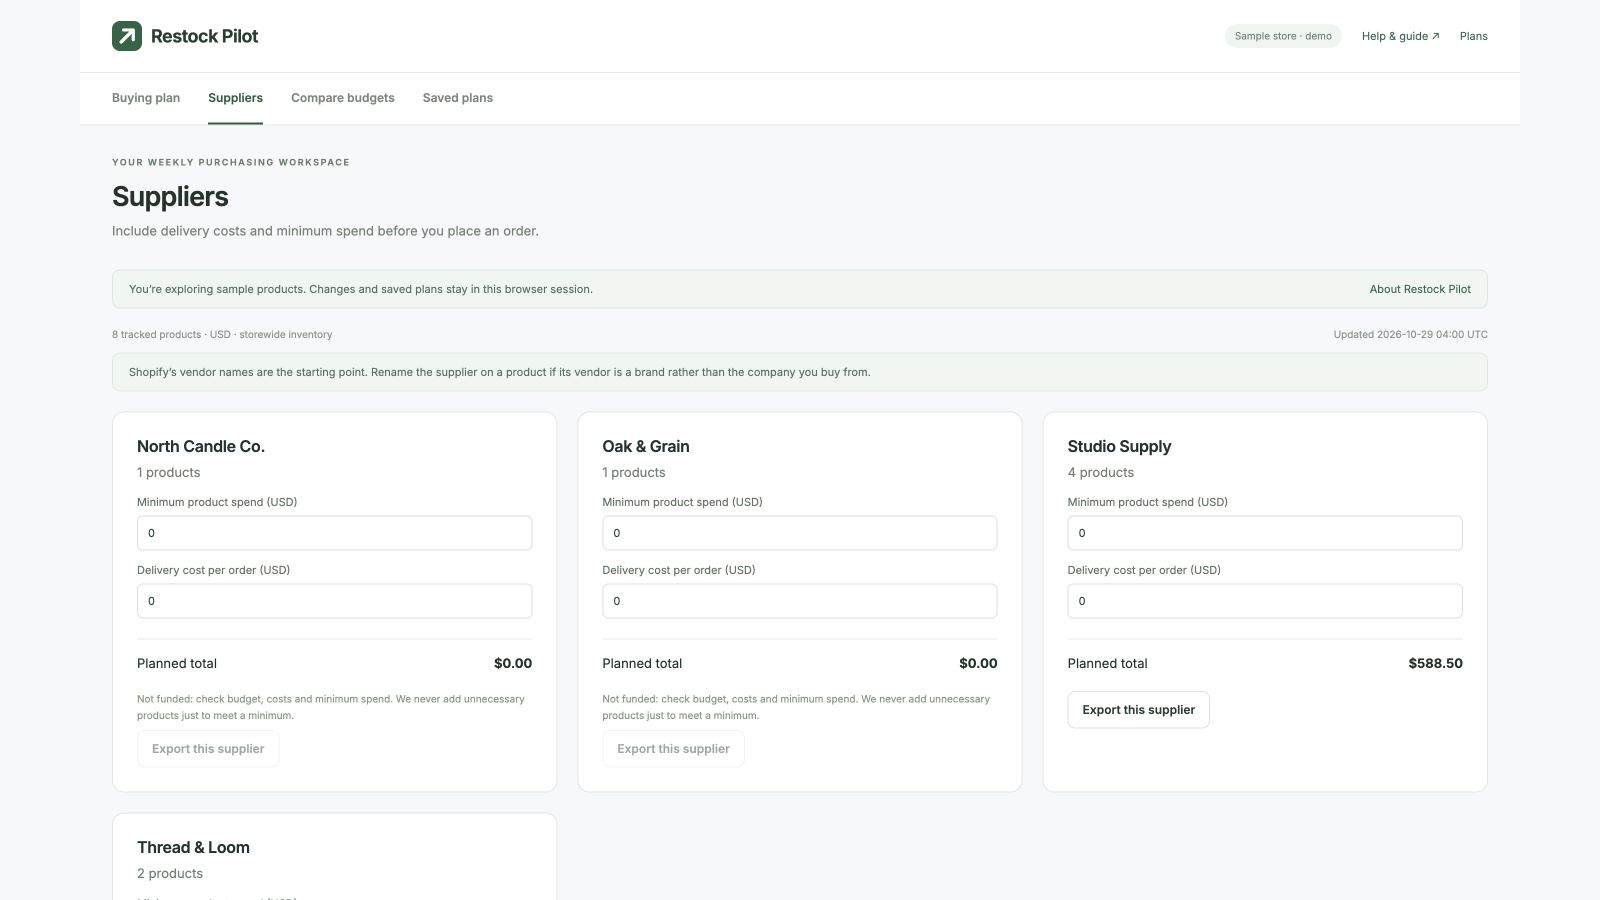This screenshot has height=900, width=1600.
Task: Select the Suppliers tab
Action: 235,98
